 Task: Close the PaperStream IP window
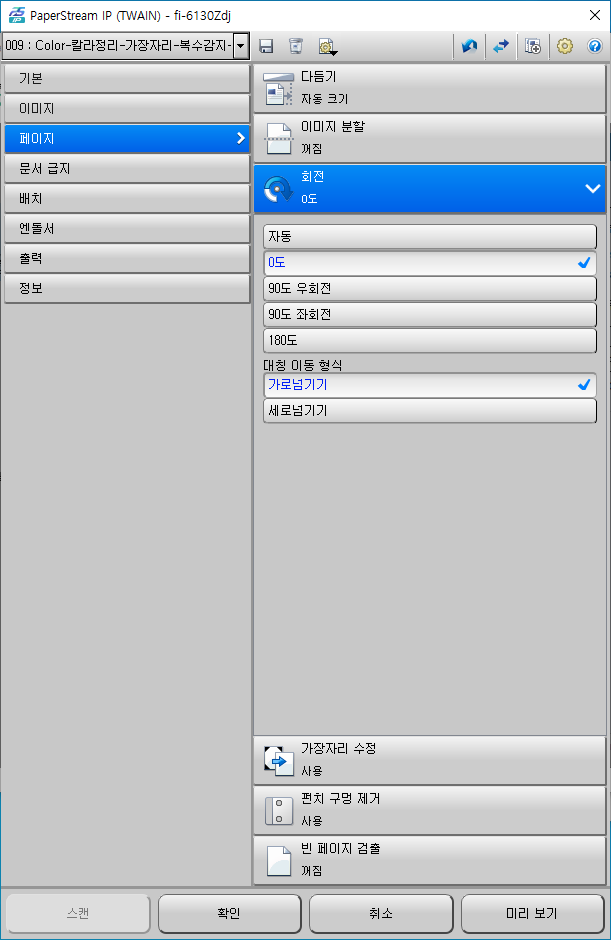595,15
